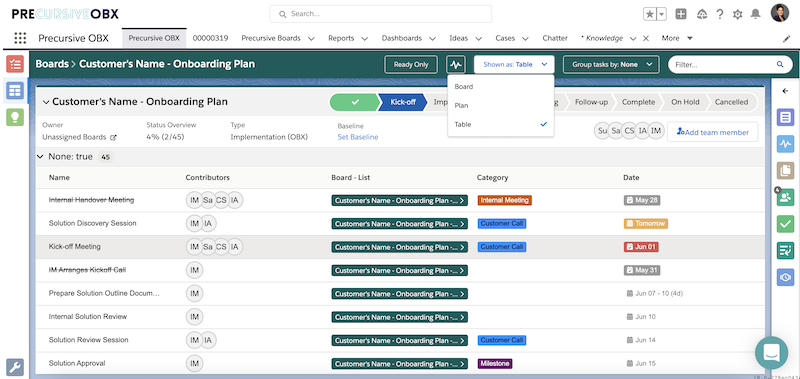Open the wrench tools icon
The image size is (800, 379).
pos(15,367)
